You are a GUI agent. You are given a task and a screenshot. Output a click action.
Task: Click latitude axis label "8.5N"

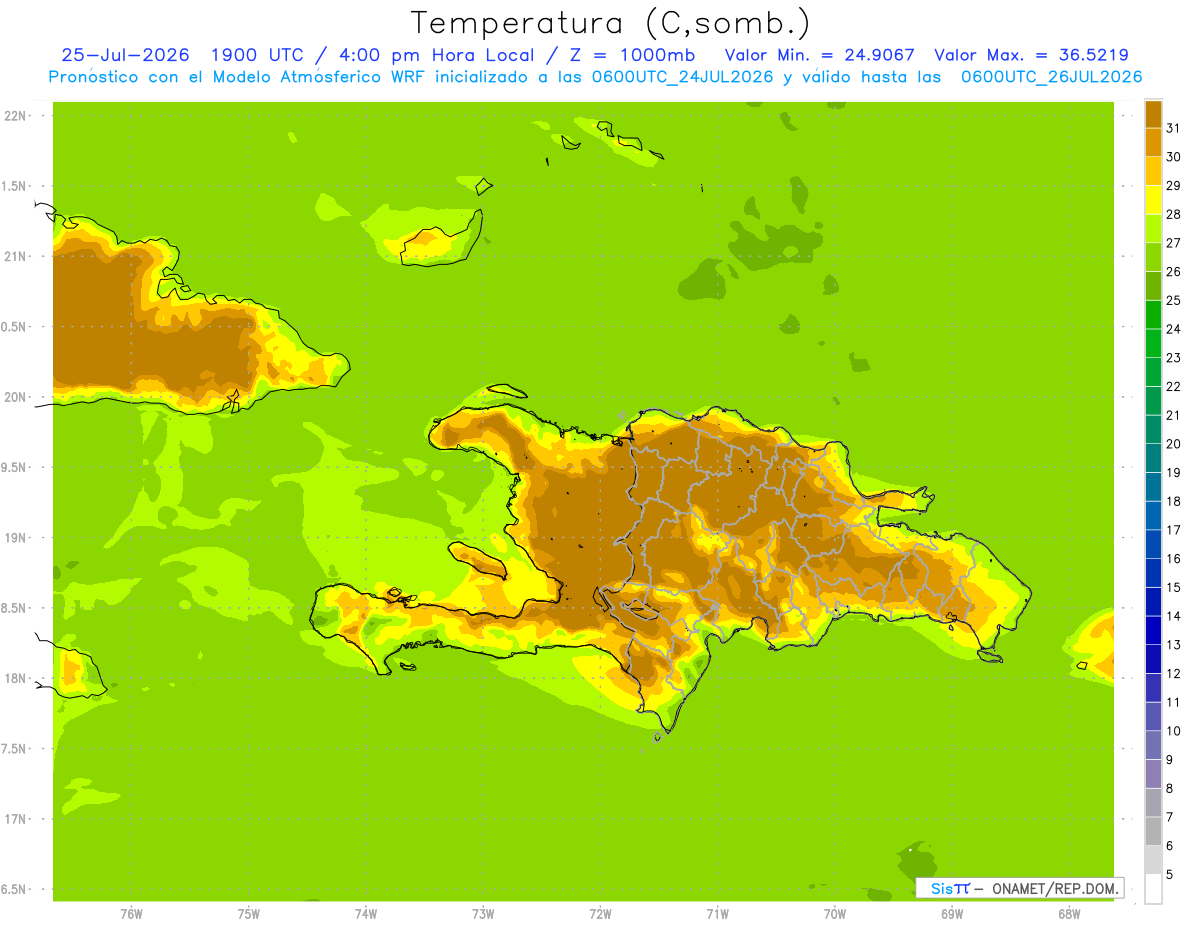pos(15,608)
